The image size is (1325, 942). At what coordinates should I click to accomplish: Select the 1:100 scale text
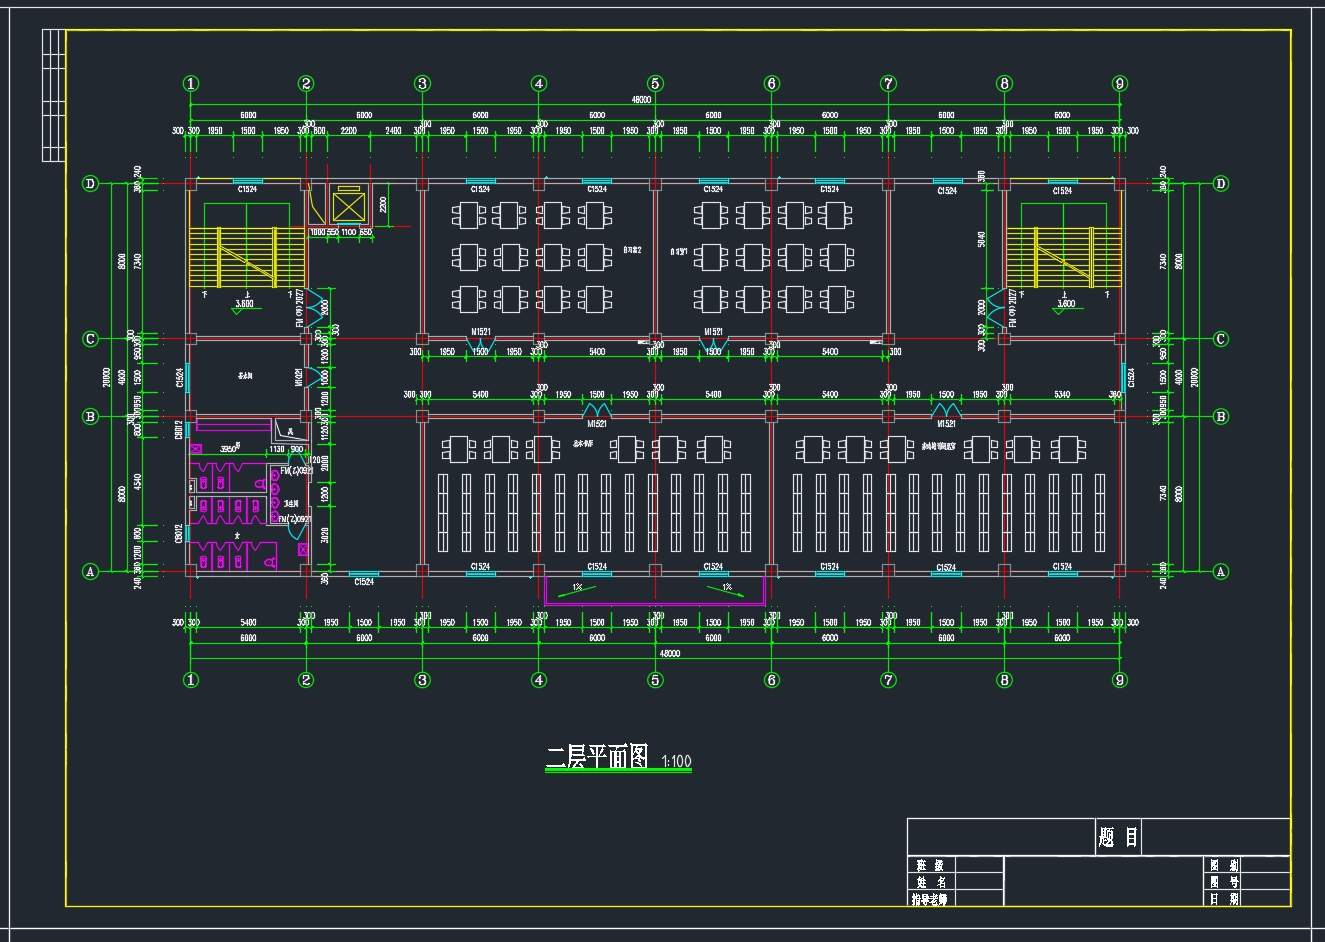[676, 762]
